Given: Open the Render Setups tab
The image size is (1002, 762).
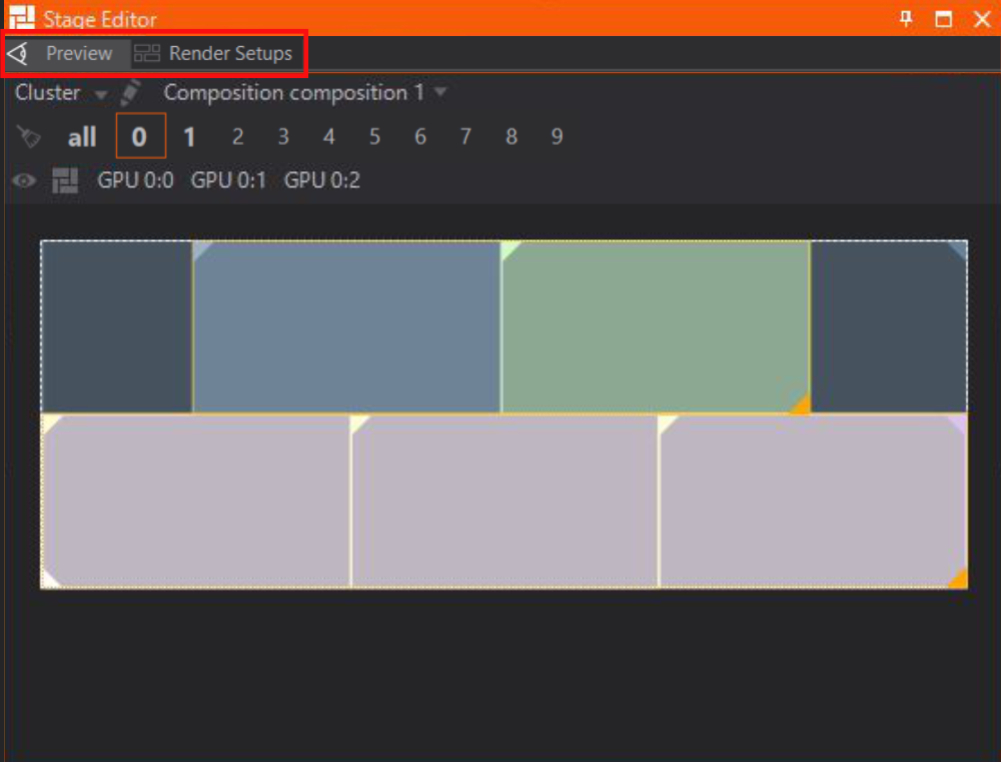Looking at the screenshot, I should pyautogui.click(x=216, y=54).
